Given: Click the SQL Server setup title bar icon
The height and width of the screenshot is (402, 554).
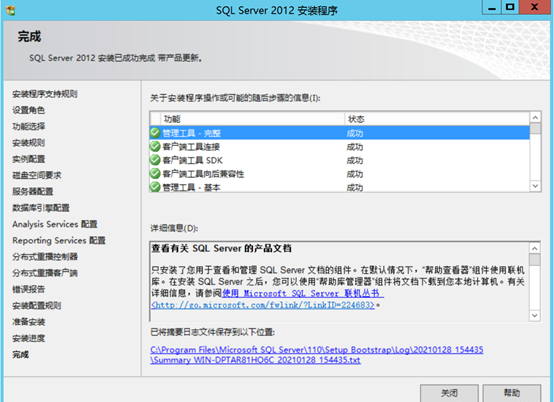Looking at the screenshot, I should pyautogui.click(x=11, y=10).
